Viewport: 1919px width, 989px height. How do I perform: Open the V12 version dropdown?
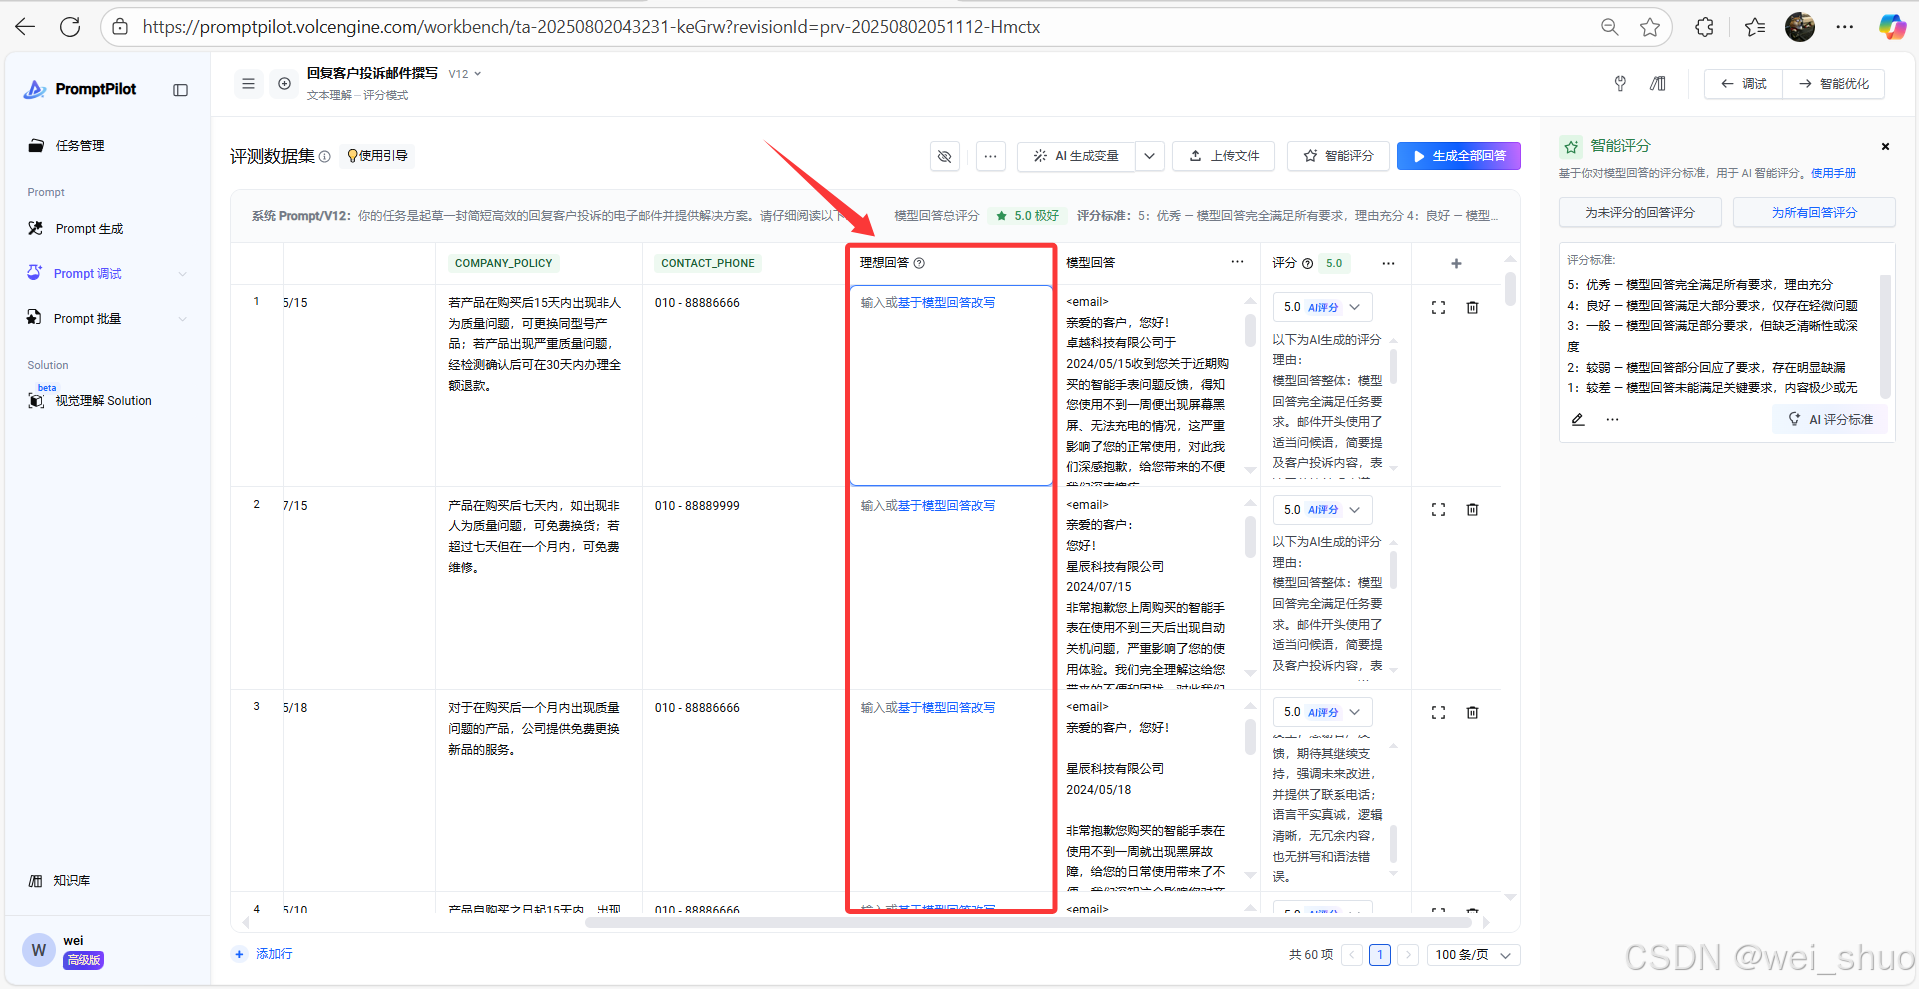click(x=465, y=74)
